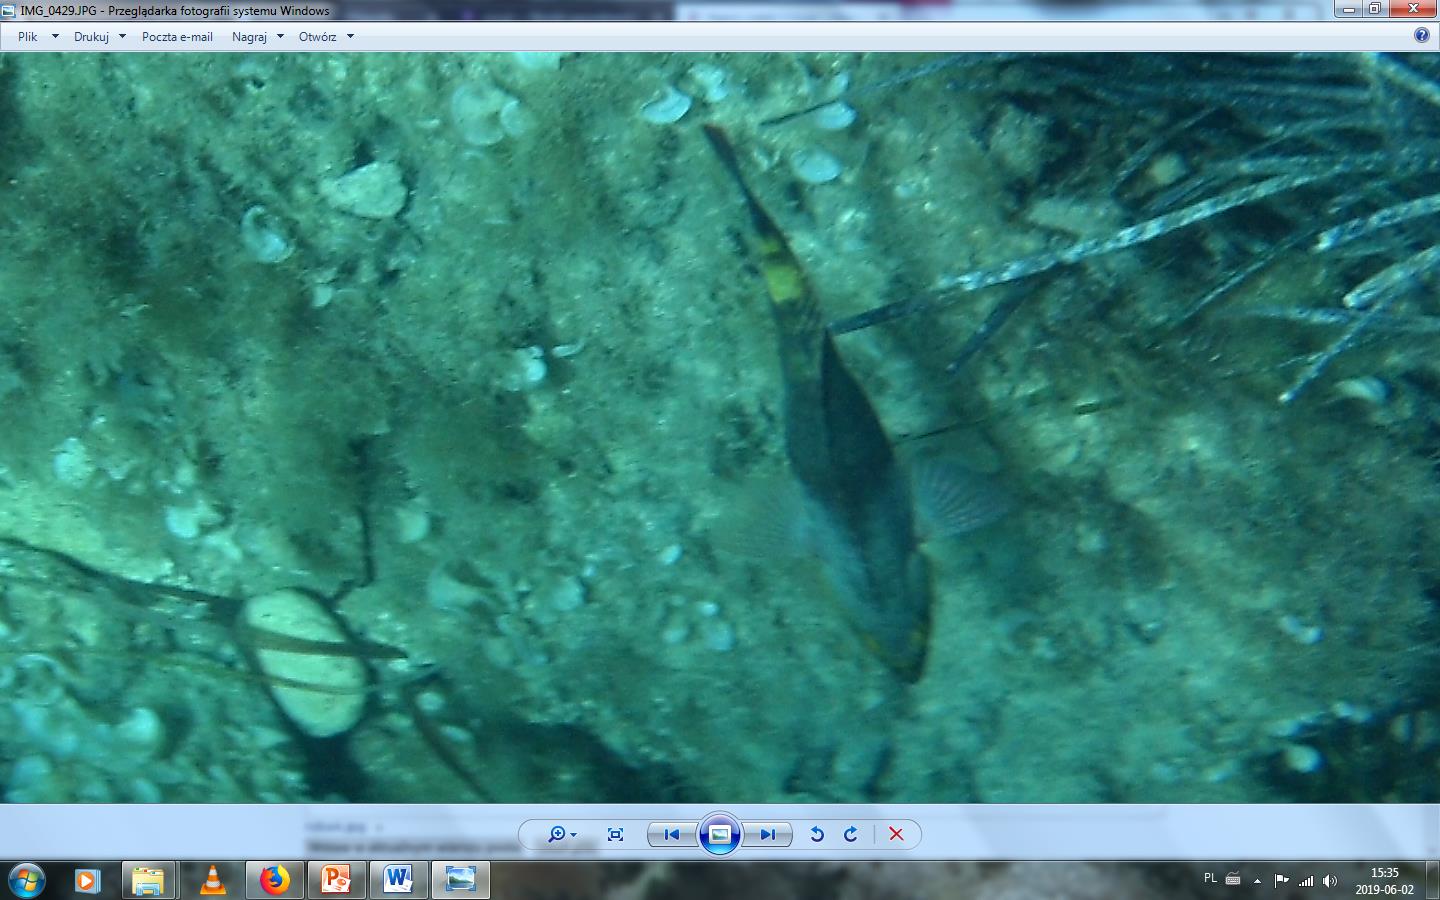This screenshot has width=1440, height=900.
Task: Open the zoom magnifier control
Action: pyautogui.click(x=560, y=834)
